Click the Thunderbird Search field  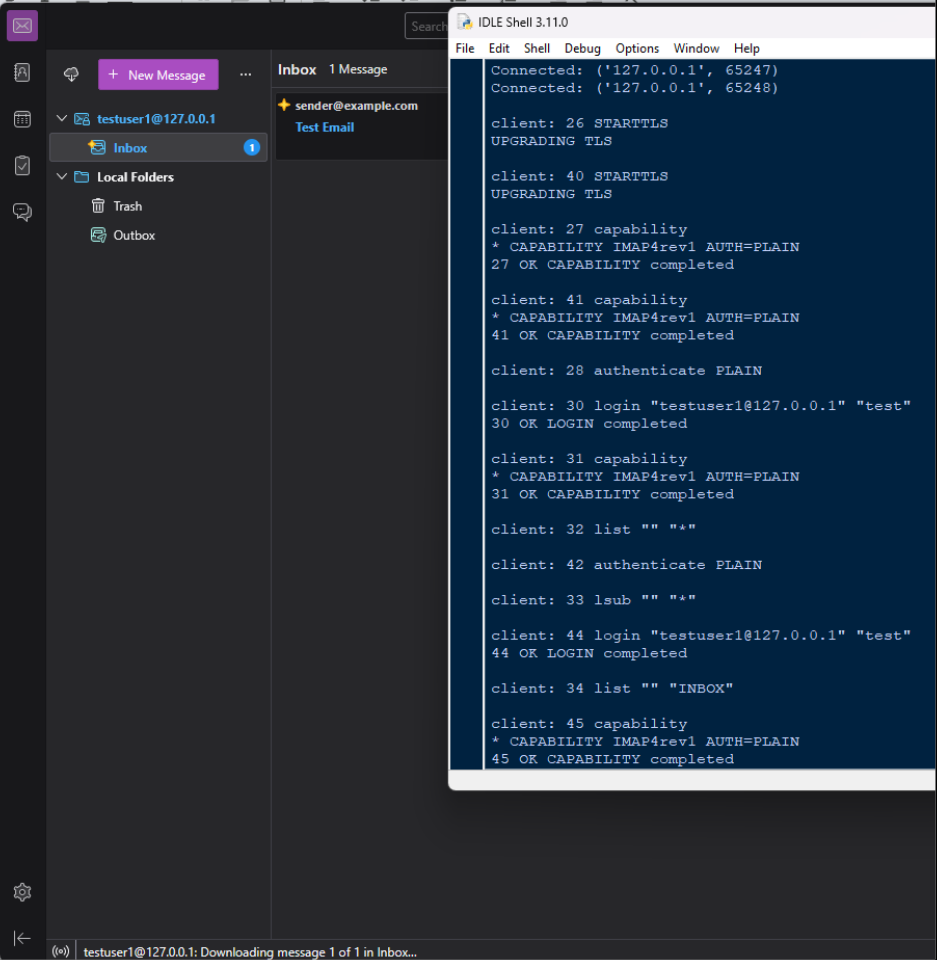[427, 26]
